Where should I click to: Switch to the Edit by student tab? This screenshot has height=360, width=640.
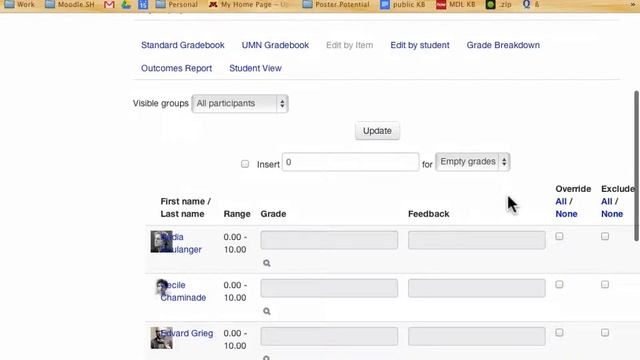(x=420, y=45)
